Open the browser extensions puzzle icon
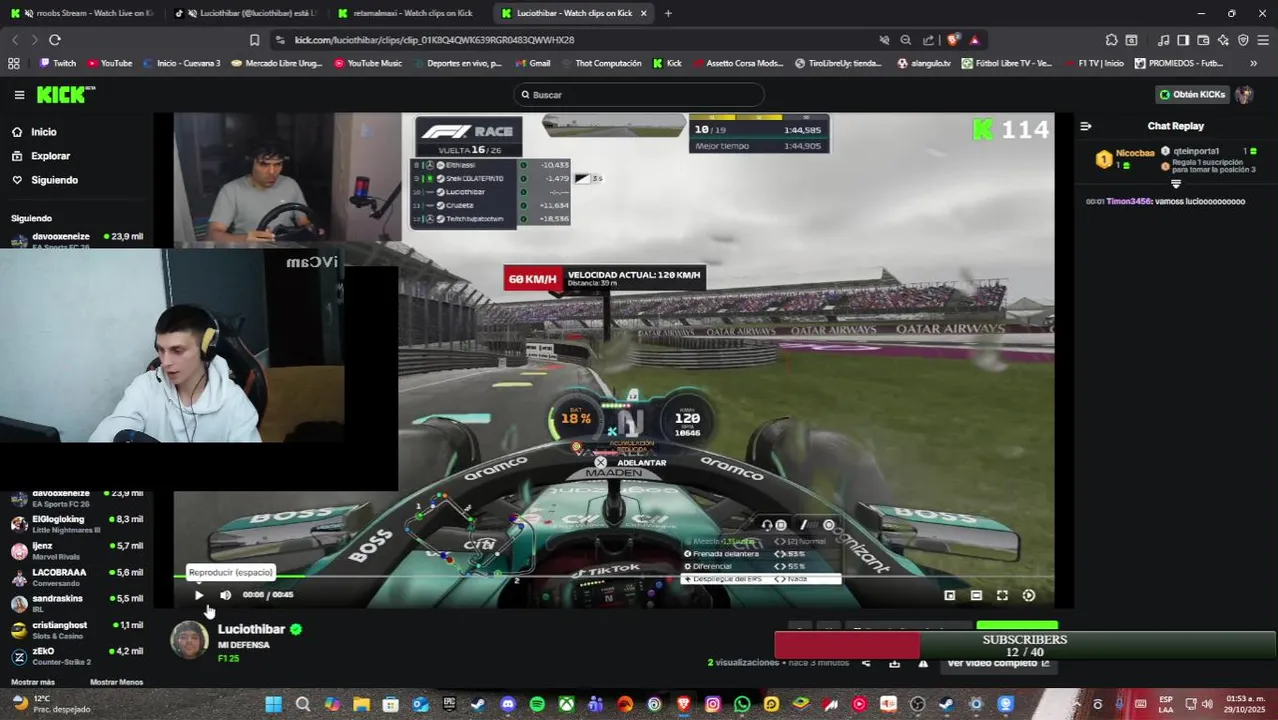This screenshot has width=1278, height=720. tap(1111, 40)
